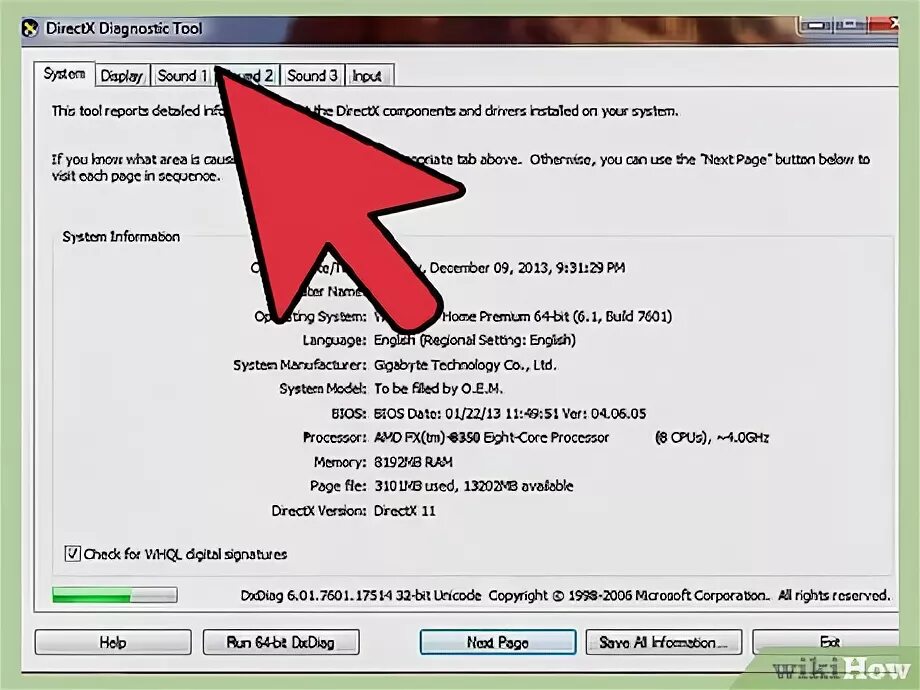Click the 8192MB RAM memory value
The width and height of the screenshot is (920, 690).
pos(413,462)
